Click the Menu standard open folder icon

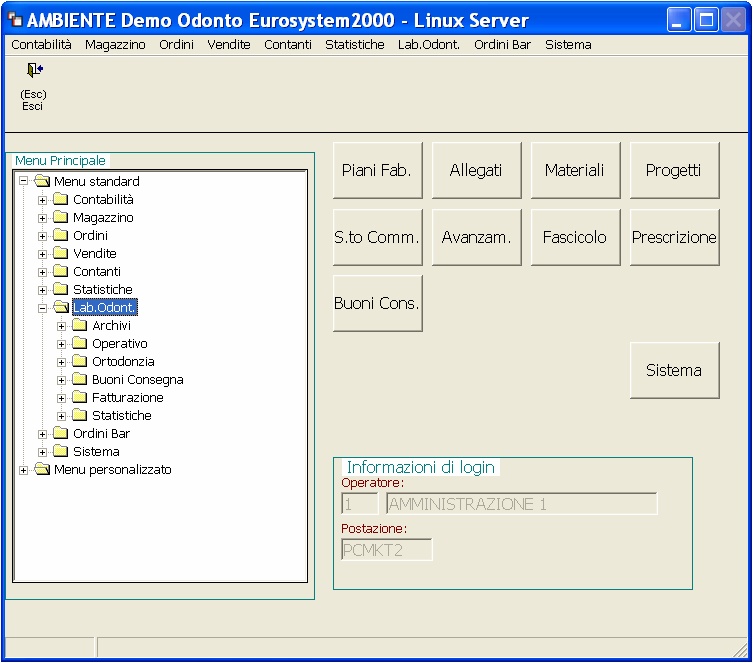click(42, 181)
